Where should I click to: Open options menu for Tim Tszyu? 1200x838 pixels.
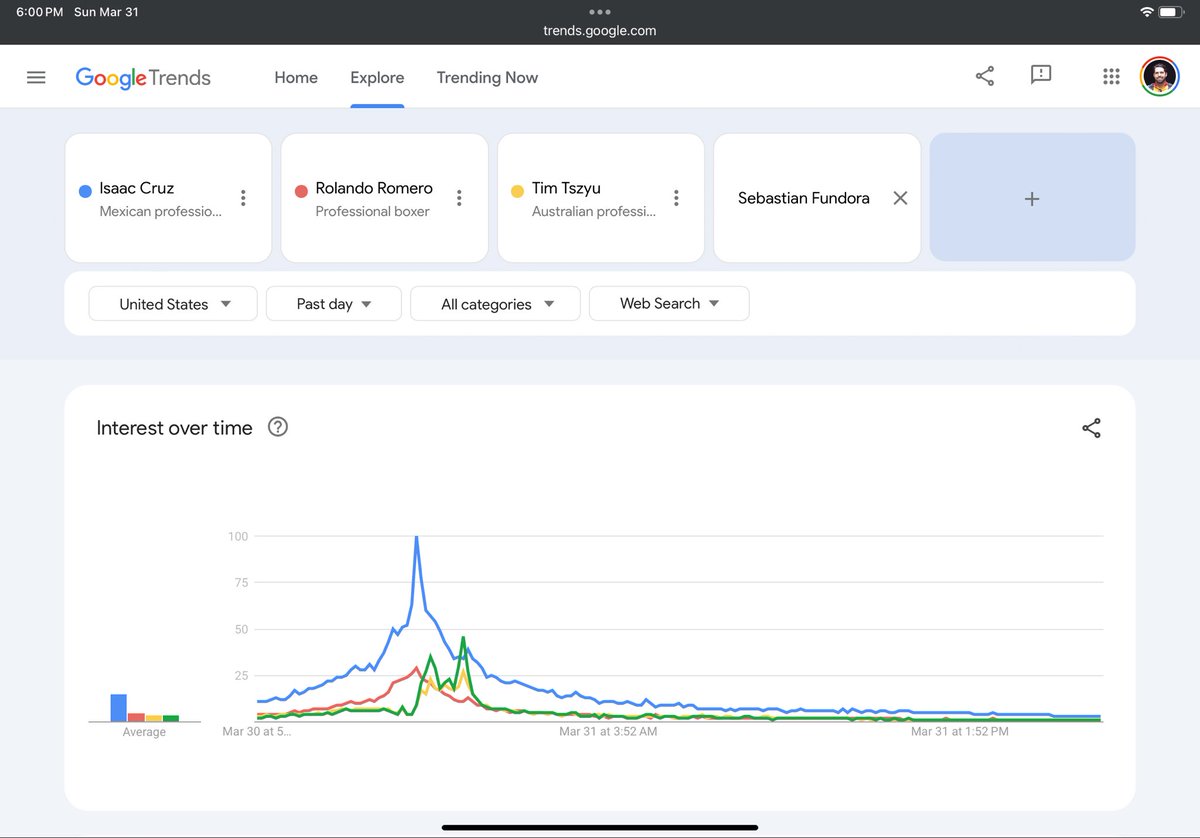coord(676,198)
